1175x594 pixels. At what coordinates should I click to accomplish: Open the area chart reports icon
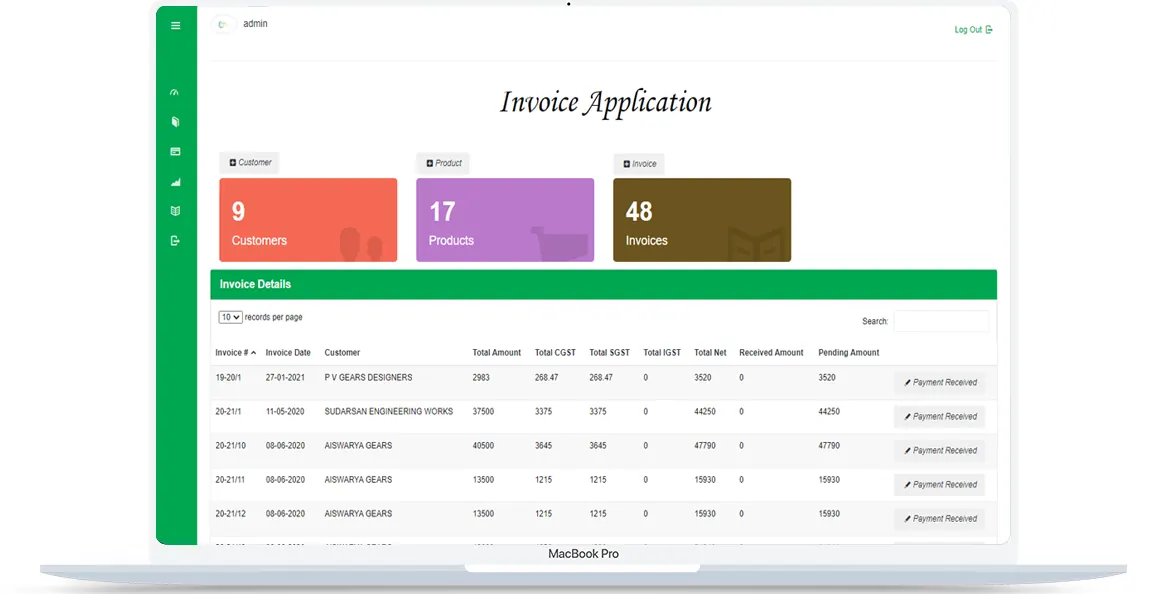175,181
